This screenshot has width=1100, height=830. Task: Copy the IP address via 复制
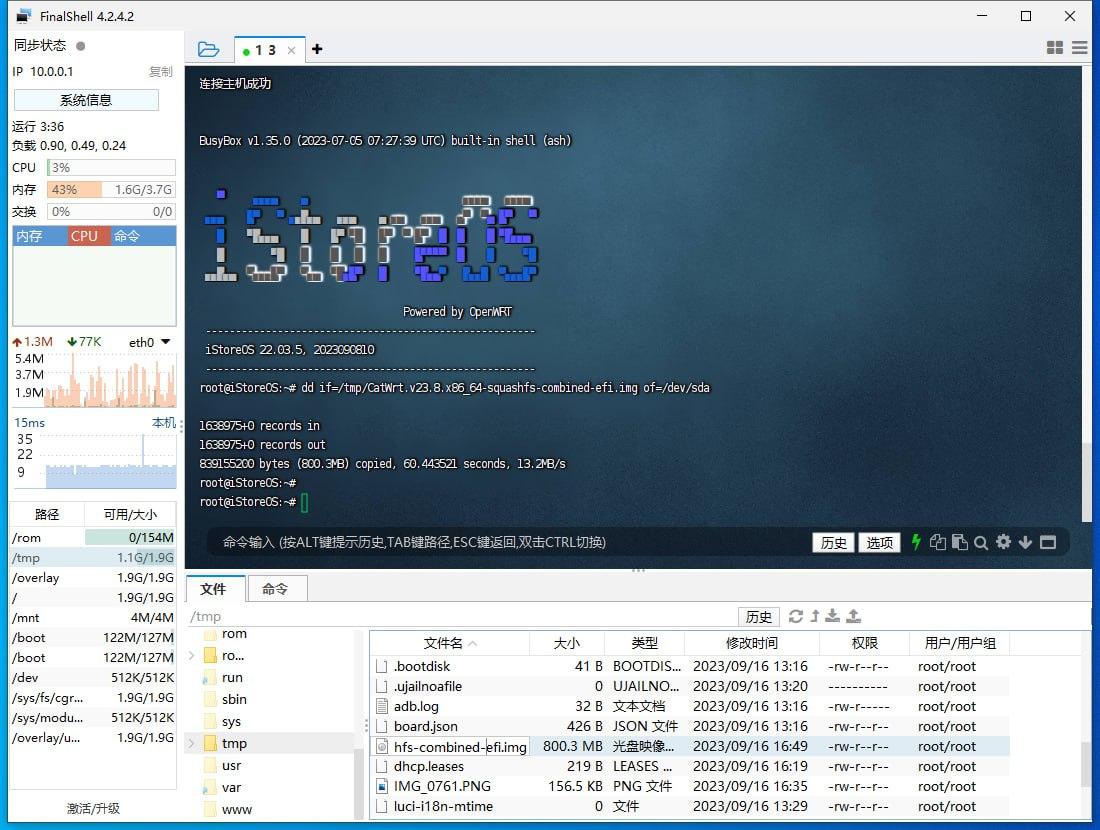161,72
